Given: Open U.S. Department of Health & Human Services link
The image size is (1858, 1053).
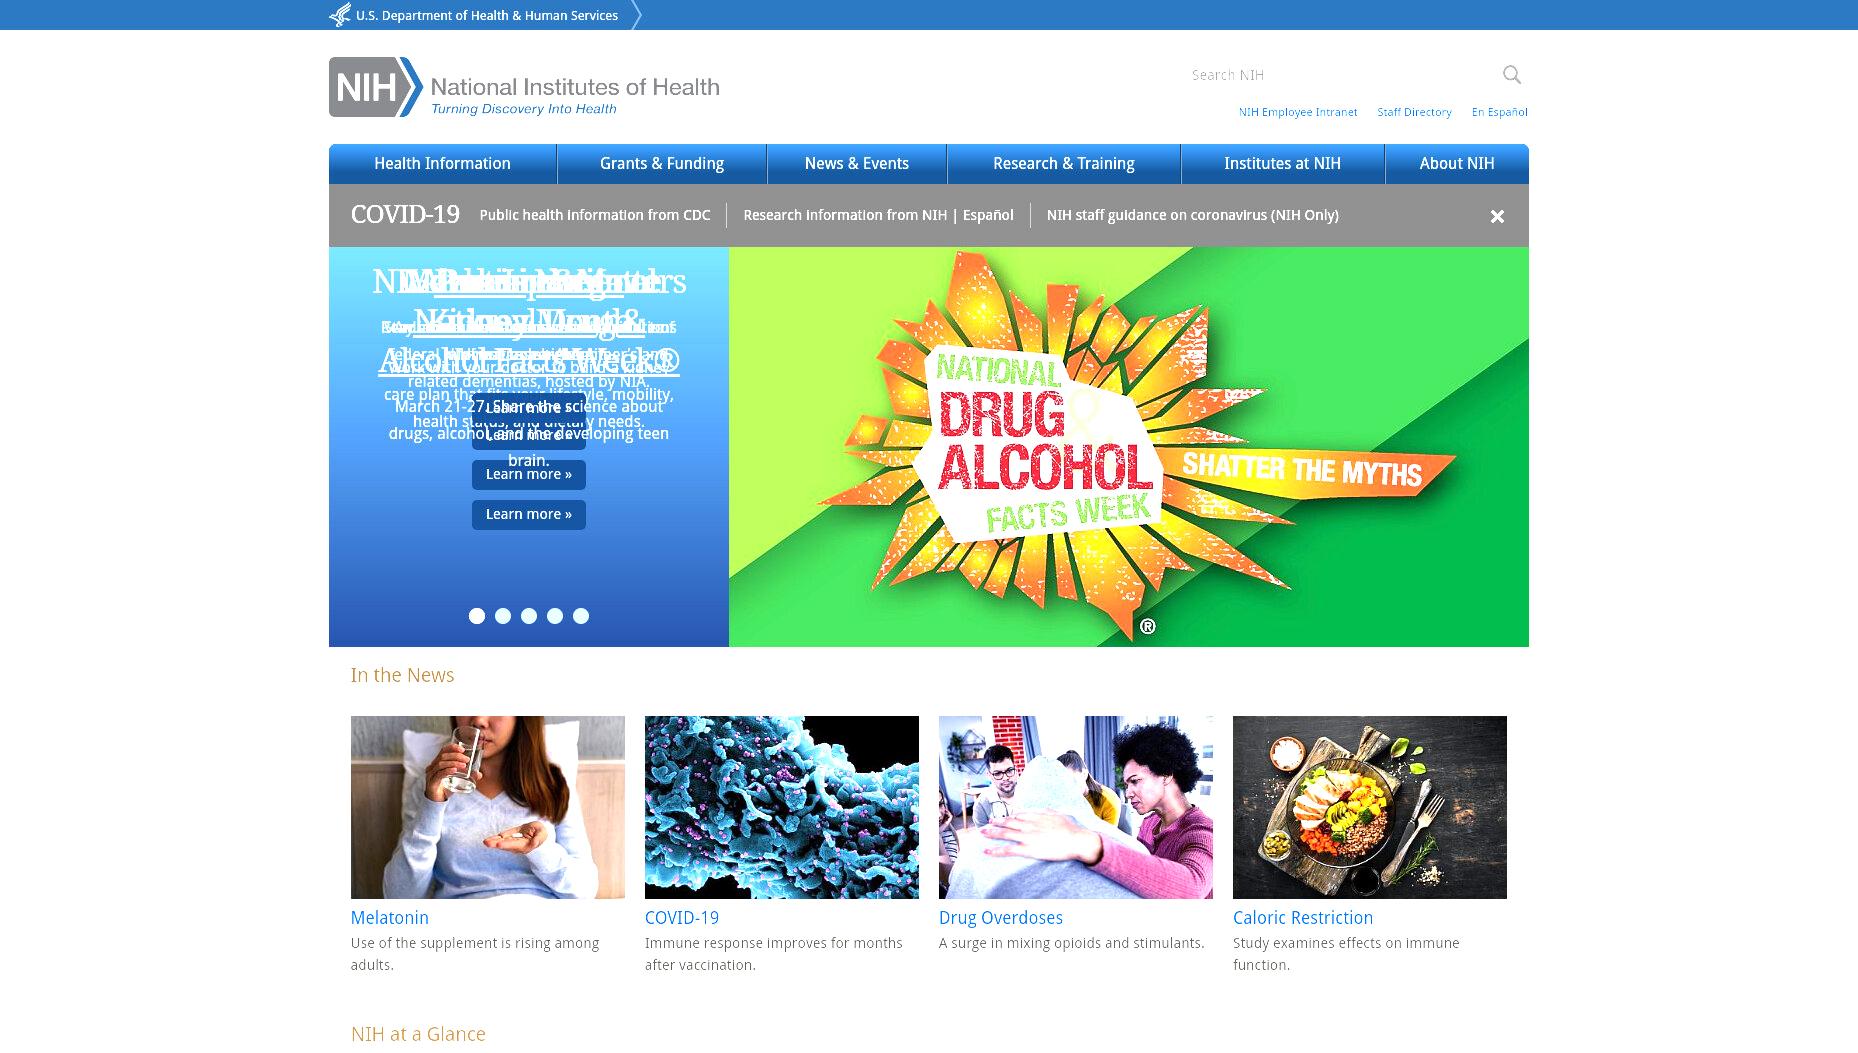Looking at the screenshot, I should coord(487,15).
